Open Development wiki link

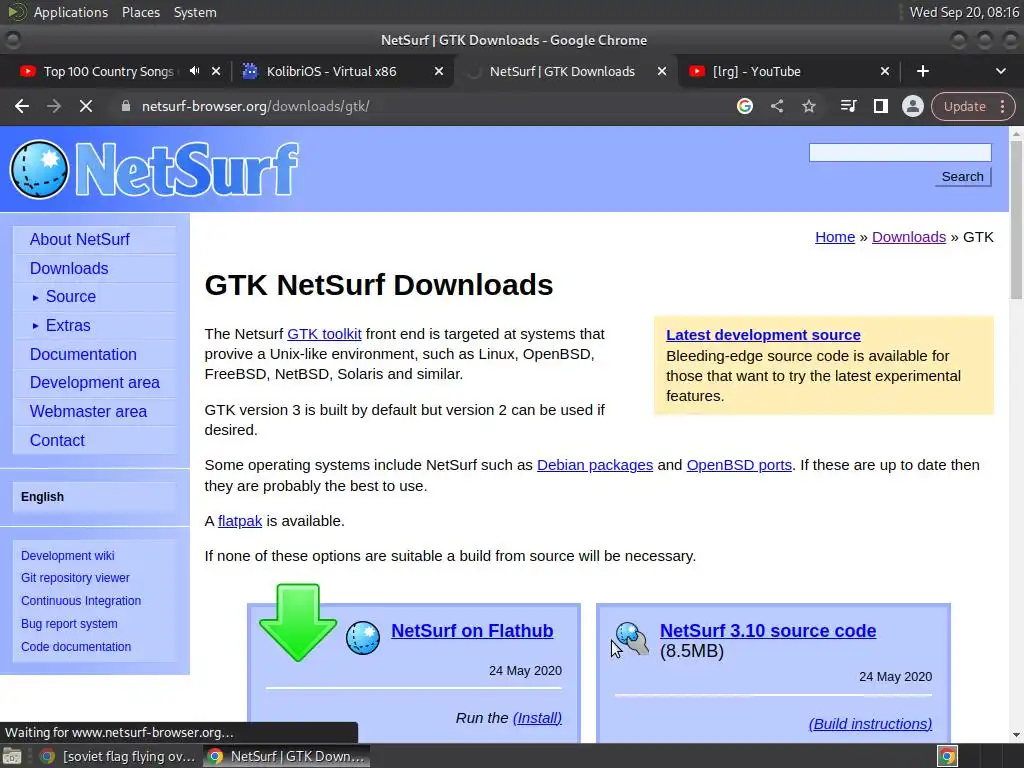(67, 556)
